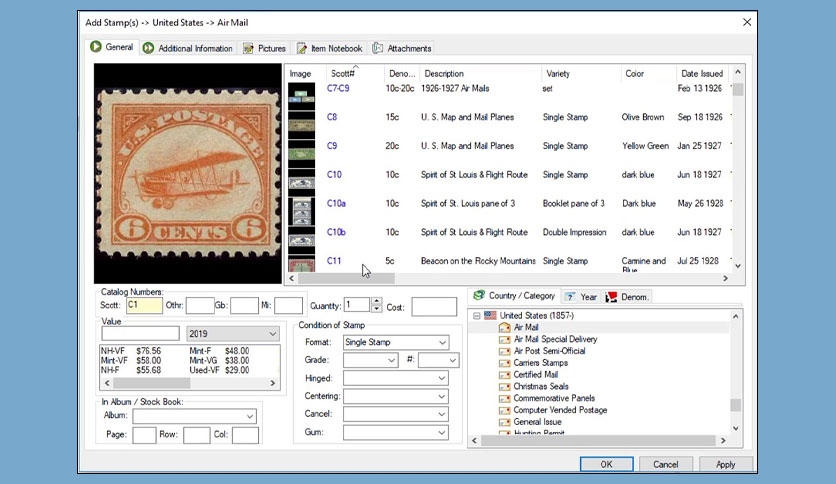Click the album Page field
Screen dimensions: 836x484
[144, 435]
